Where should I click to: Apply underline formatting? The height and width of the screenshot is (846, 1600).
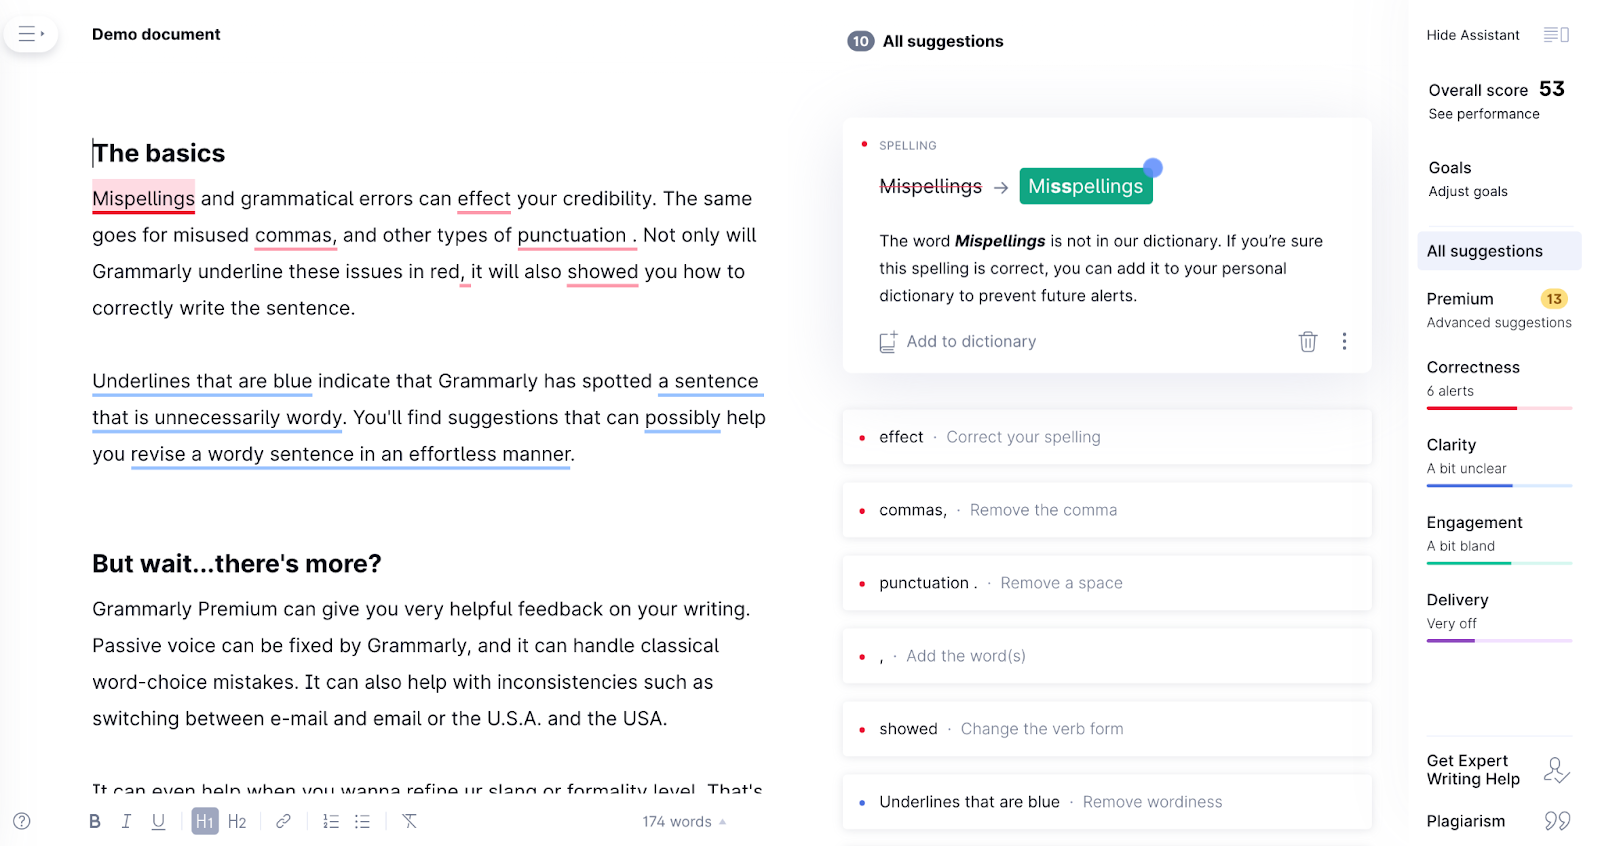click(x=158, y=820)
